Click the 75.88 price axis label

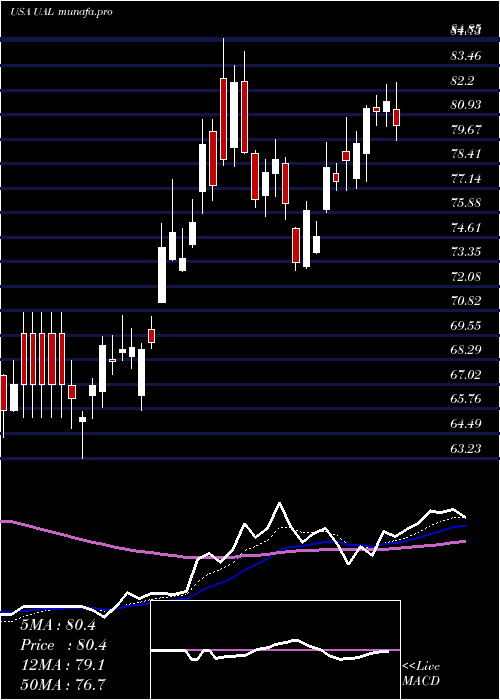[x=466, y=203]
